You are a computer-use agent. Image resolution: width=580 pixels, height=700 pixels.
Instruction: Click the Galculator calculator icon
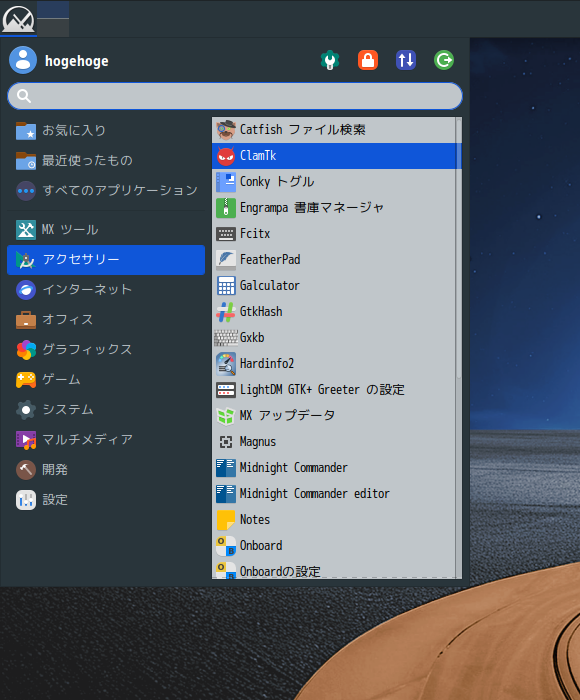226,286
